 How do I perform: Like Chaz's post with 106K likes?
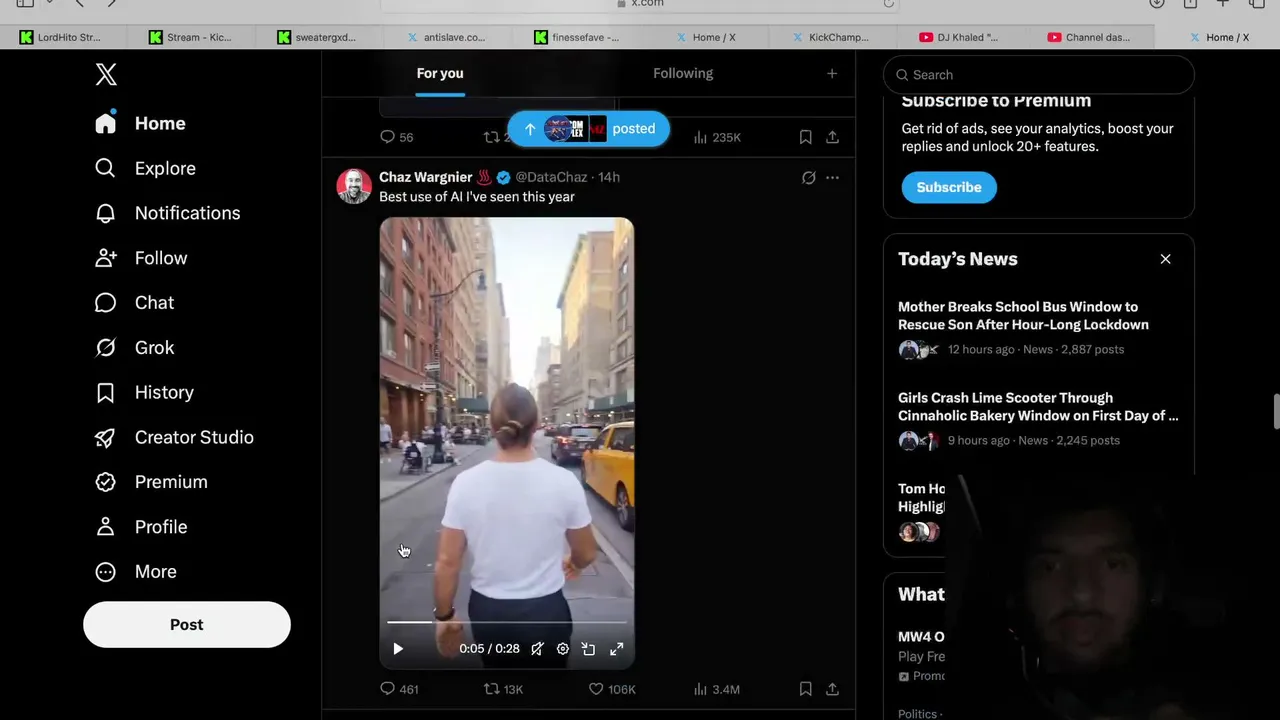pyautogui.click(x=611, y=689)
